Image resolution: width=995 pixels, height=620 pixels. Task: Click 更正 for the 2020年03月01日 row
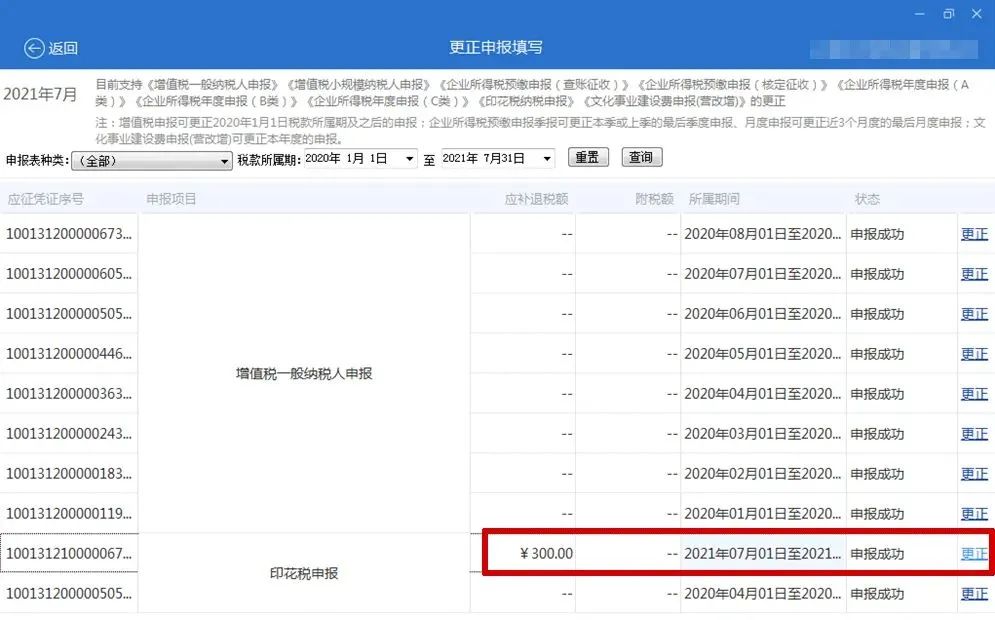[974, 434]
